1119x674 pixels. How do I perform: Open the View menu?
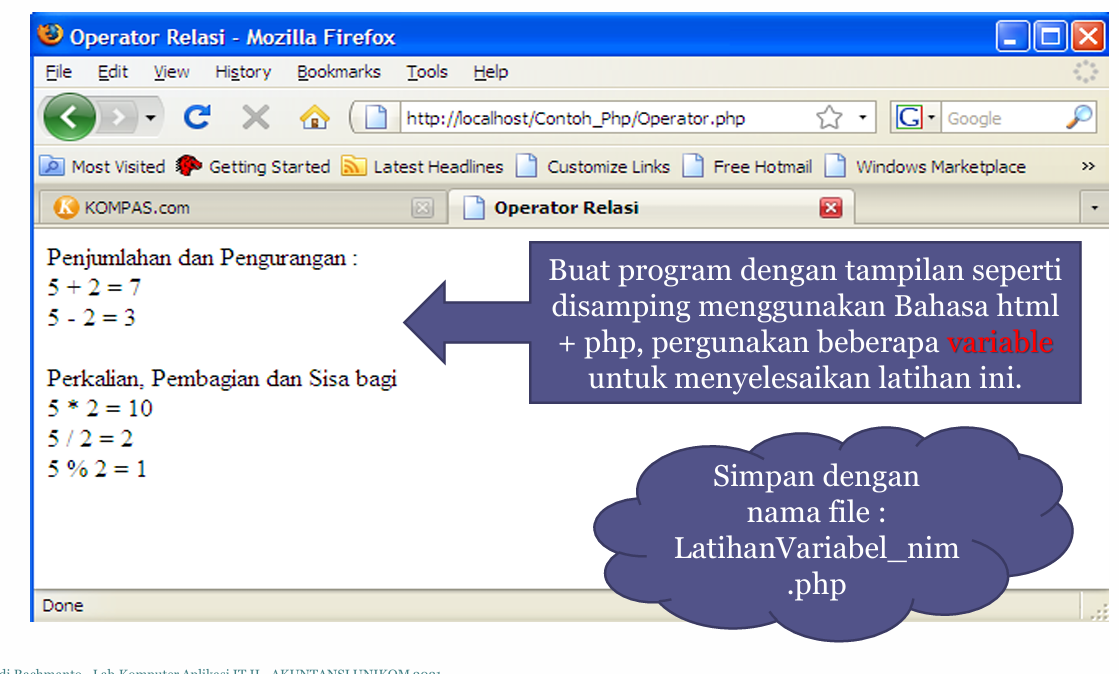[171, 72]
